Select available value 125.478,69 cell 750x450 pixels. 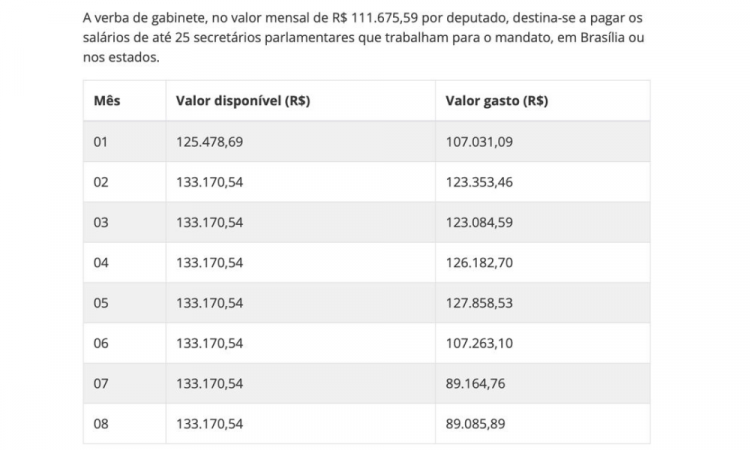pyautogui.click(x=209, y=142)
